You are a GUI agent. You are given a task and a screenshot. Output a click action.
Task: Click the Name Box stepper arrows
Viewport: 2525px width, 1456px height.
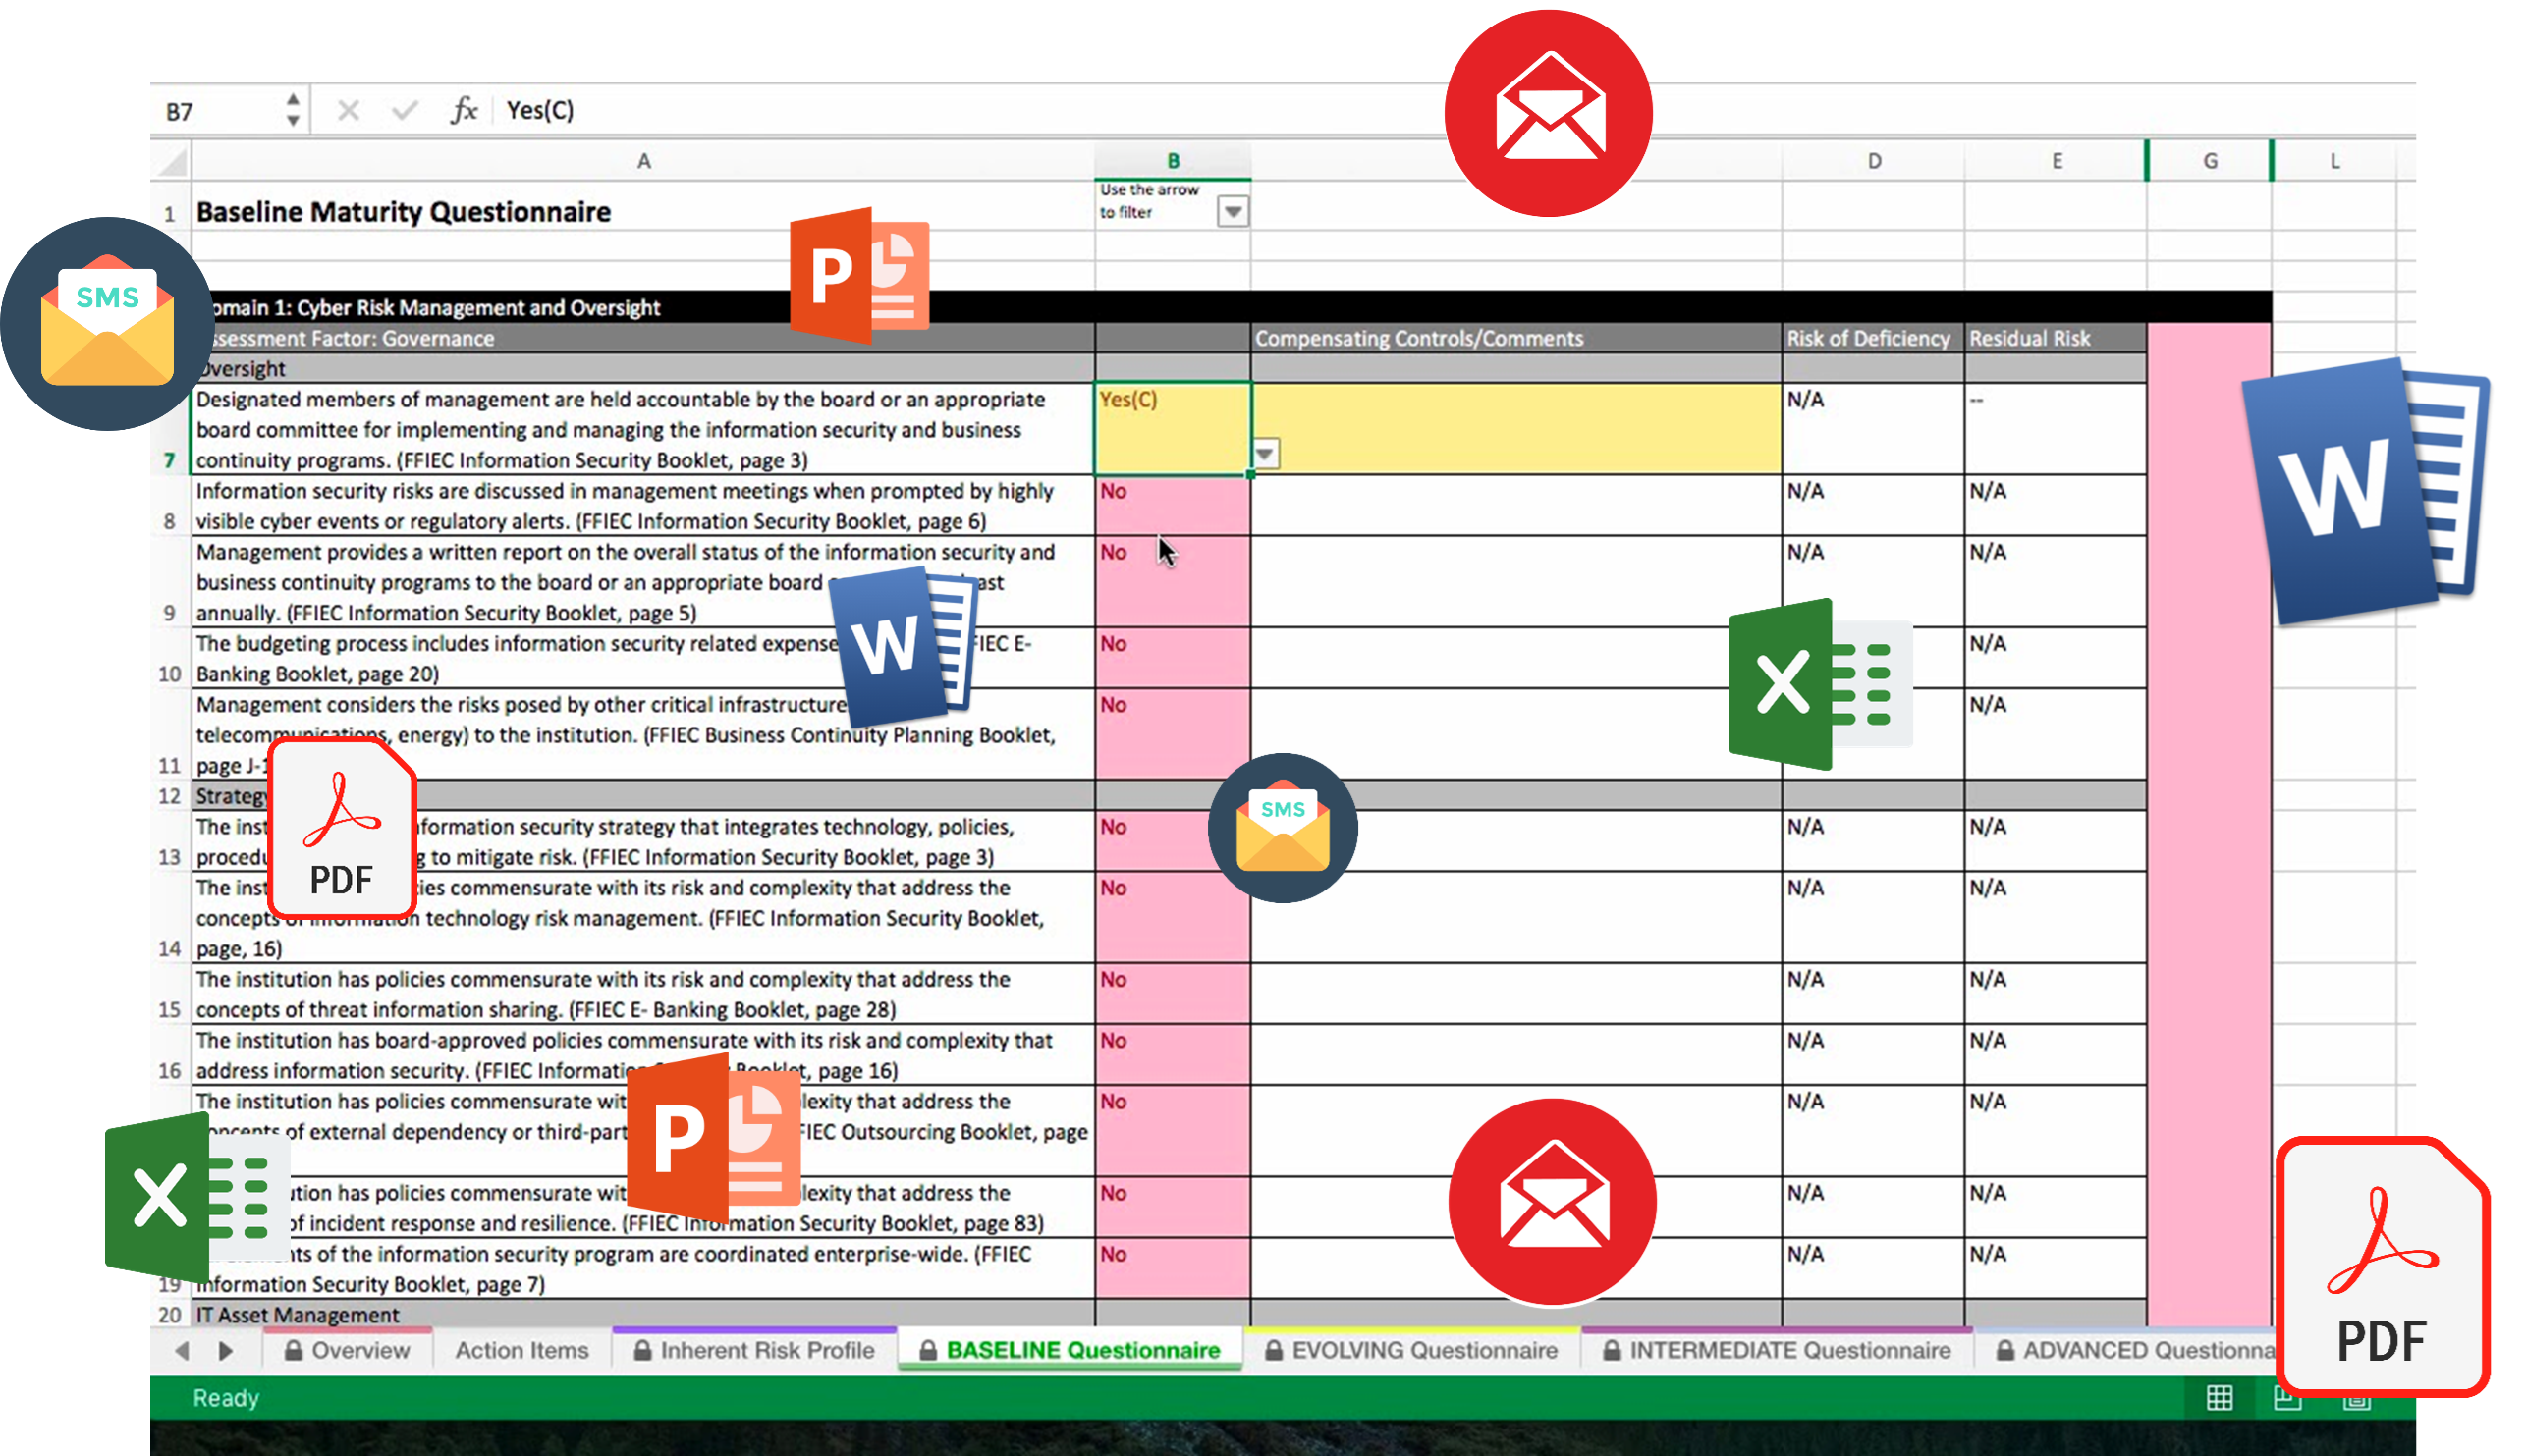292,110
